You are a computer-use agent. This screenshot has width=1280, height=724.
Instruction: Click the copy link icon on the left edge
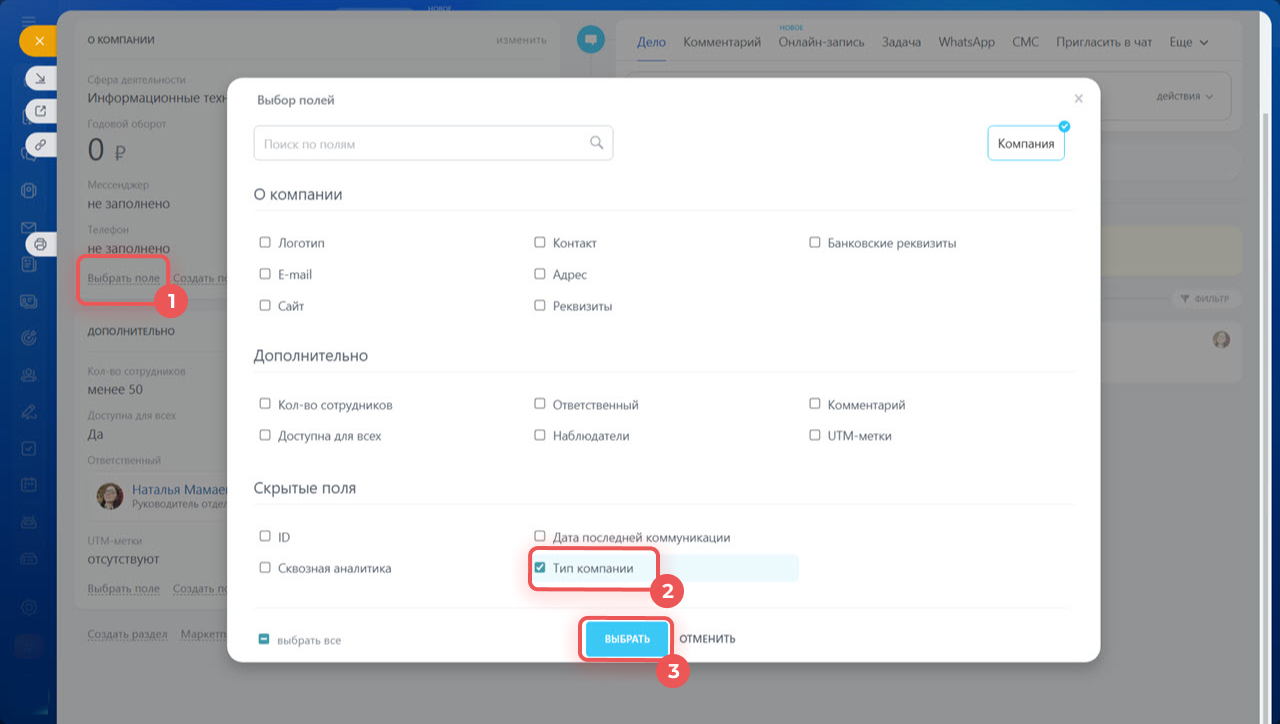41,144
